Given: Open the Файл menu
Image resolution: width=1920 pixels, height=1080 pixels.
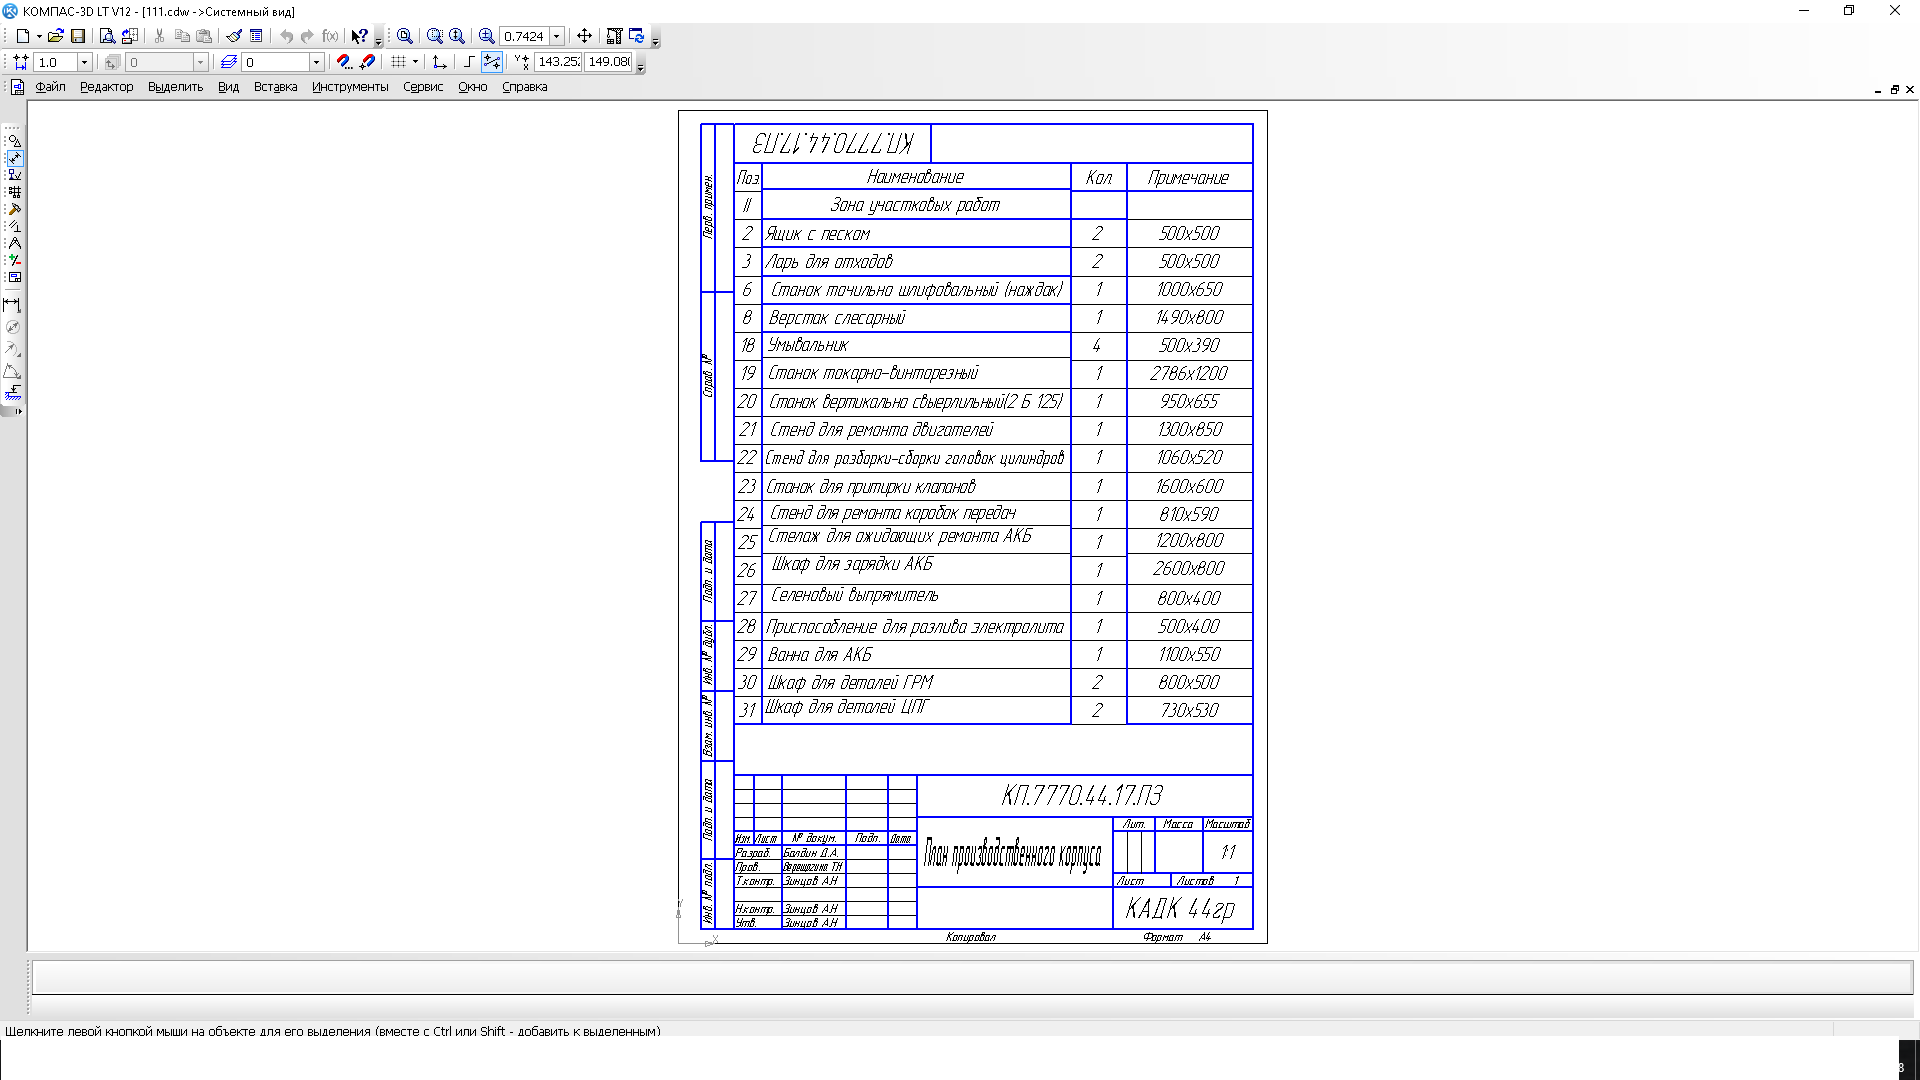Looking at the screenshot, I should point(50,87).
